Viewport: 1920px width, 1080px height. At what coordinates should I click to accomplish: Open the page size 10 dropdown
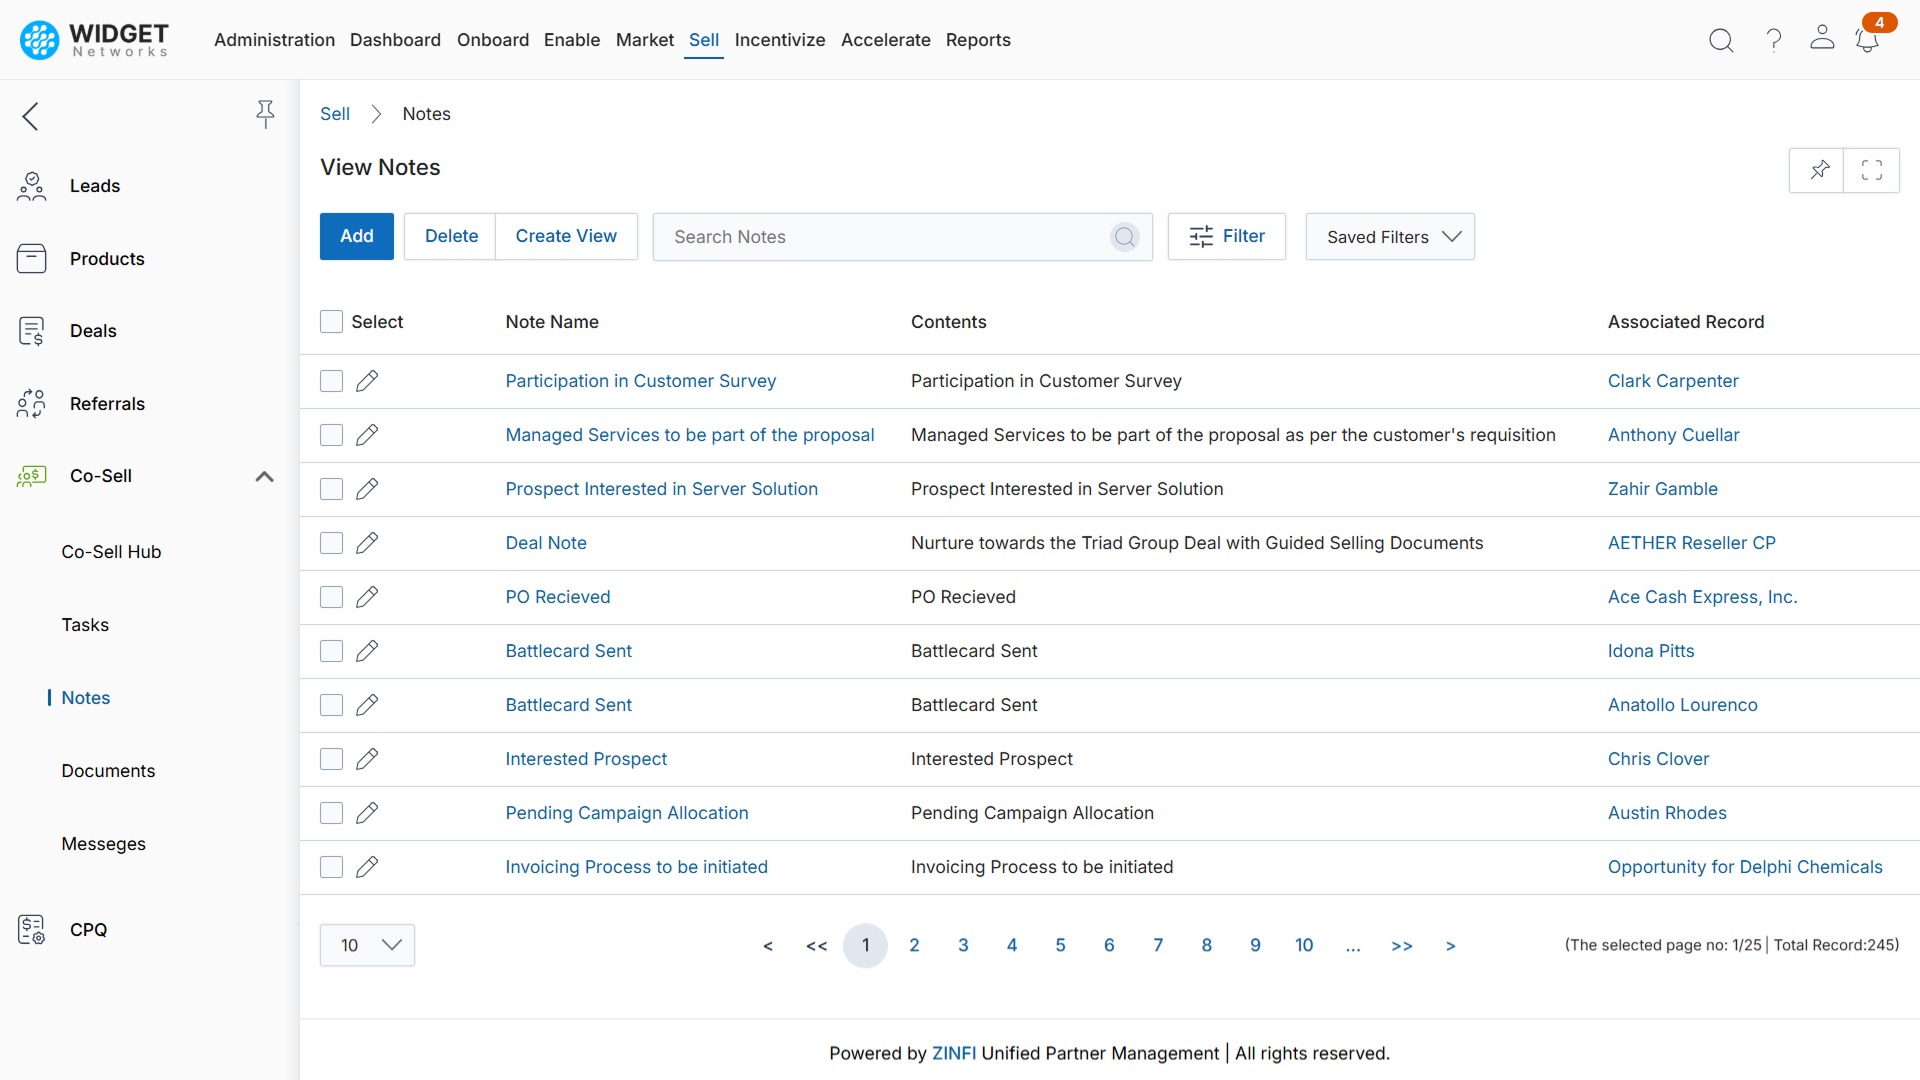pyautogui.click(x=367, y=945)
